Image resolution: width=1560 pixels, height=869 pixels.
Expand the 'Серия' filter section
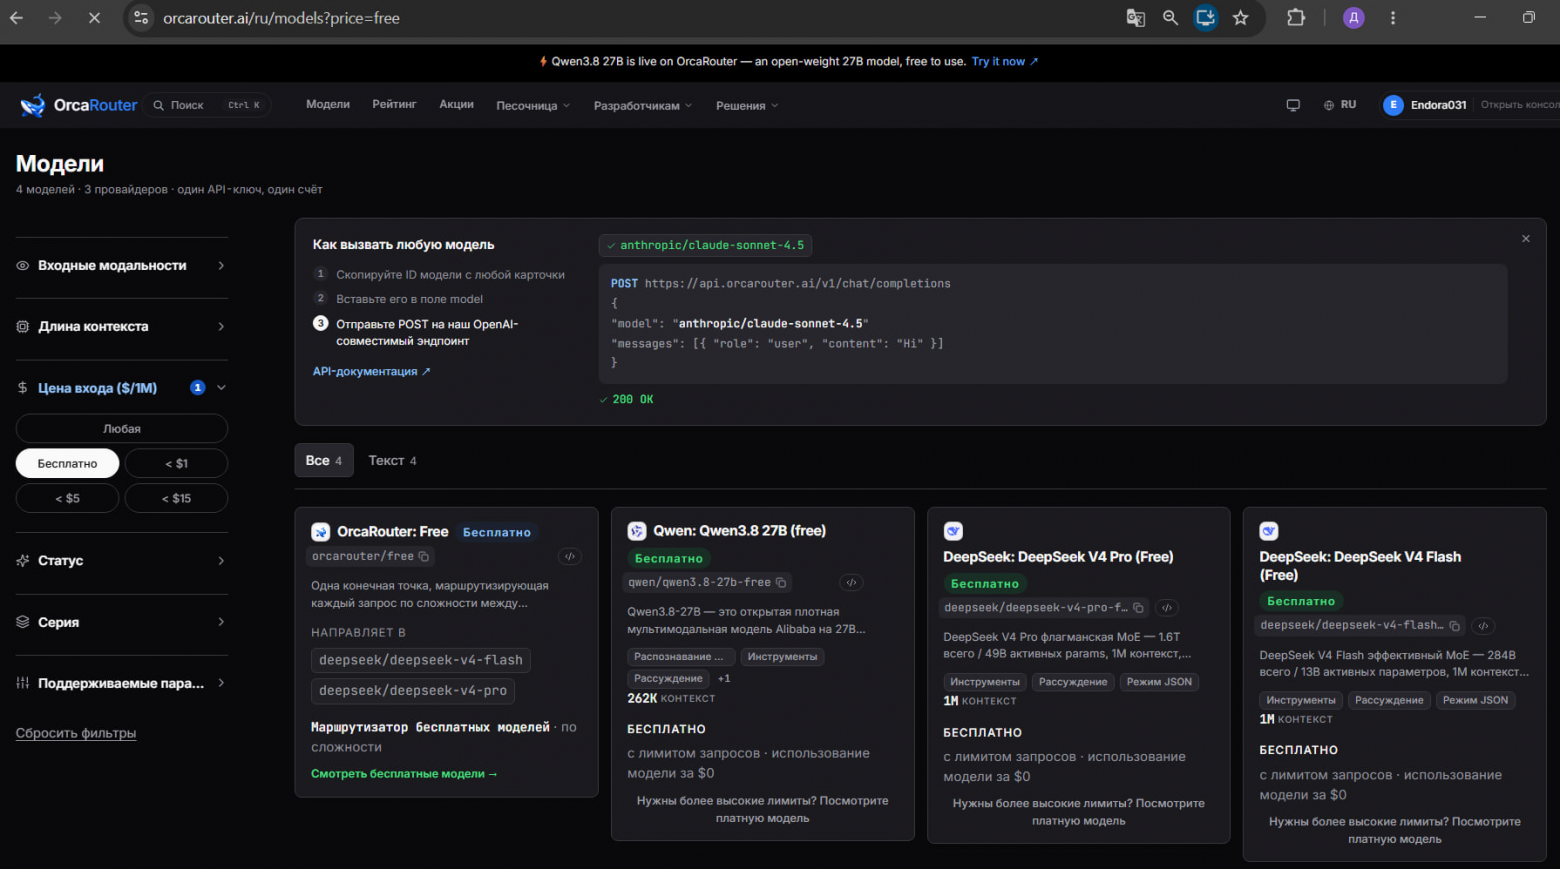pos(122,622)
